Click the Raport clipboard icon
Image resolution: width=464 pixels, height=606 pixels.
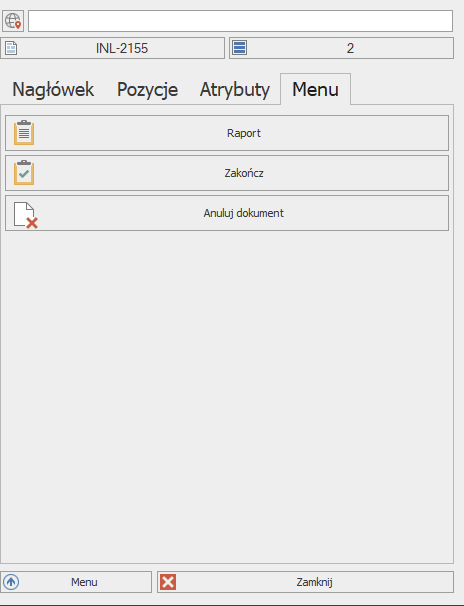(x=24, y=133)
